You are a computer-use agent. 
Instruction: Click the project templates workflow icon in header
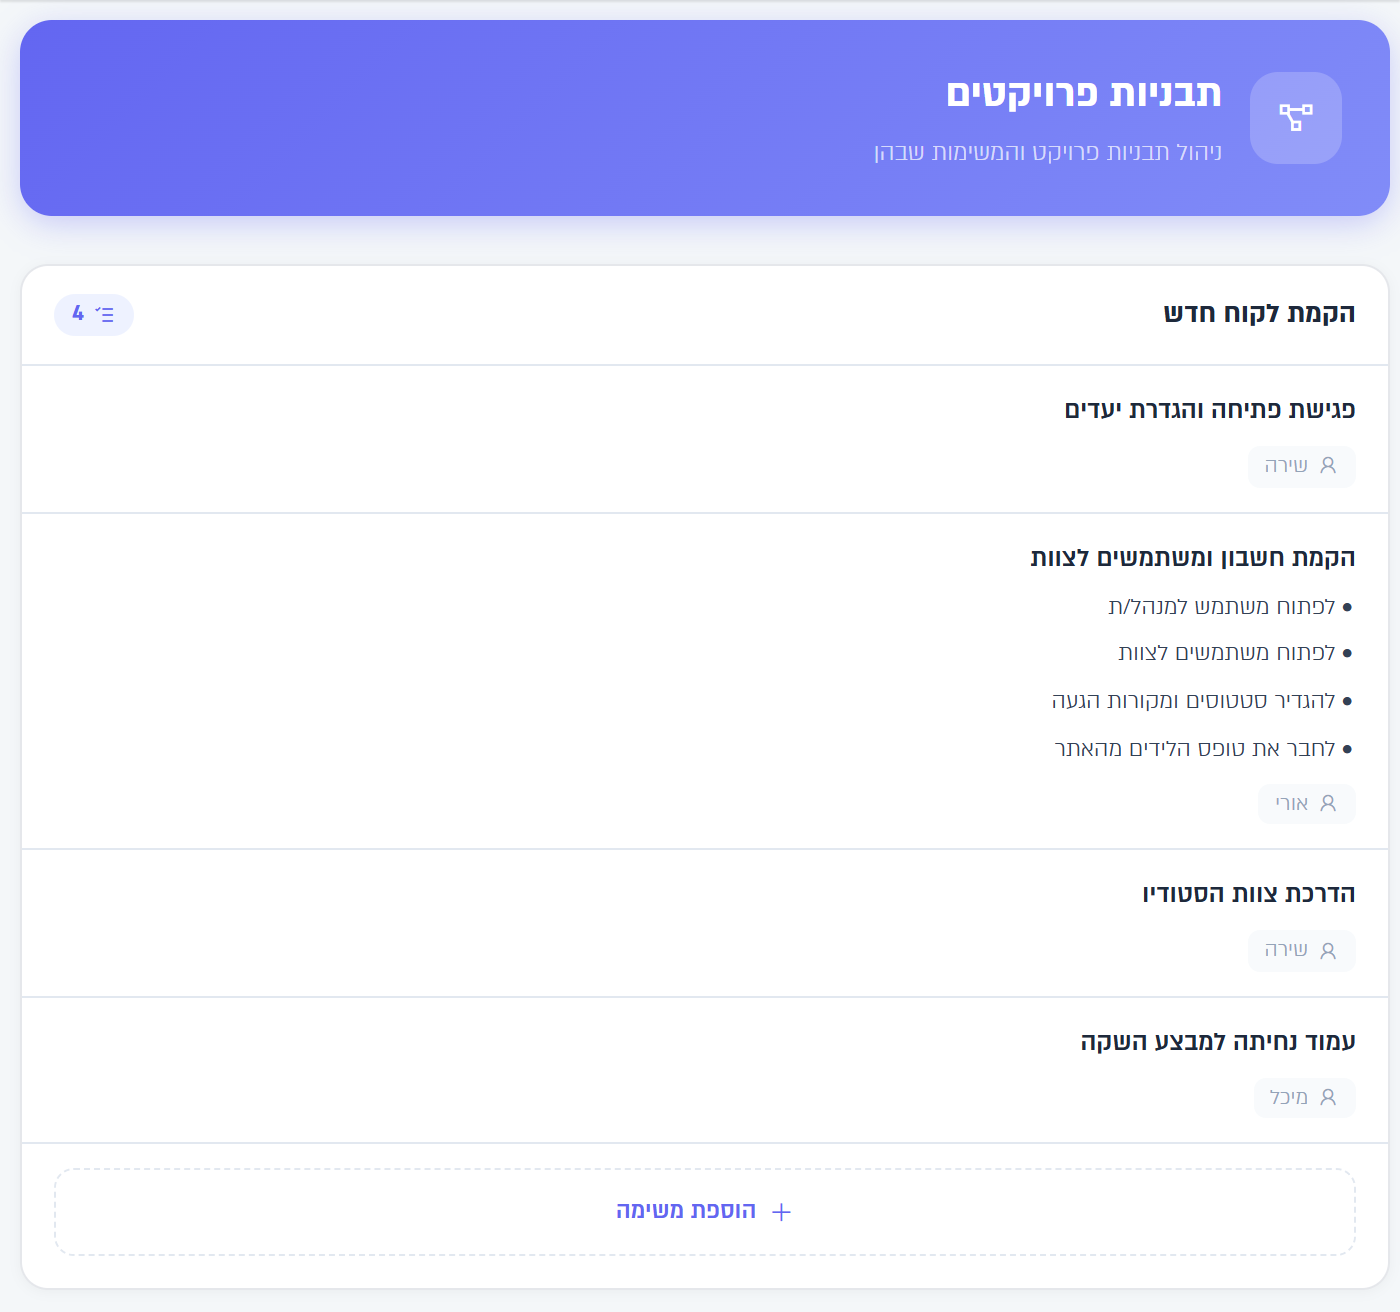1295,118
